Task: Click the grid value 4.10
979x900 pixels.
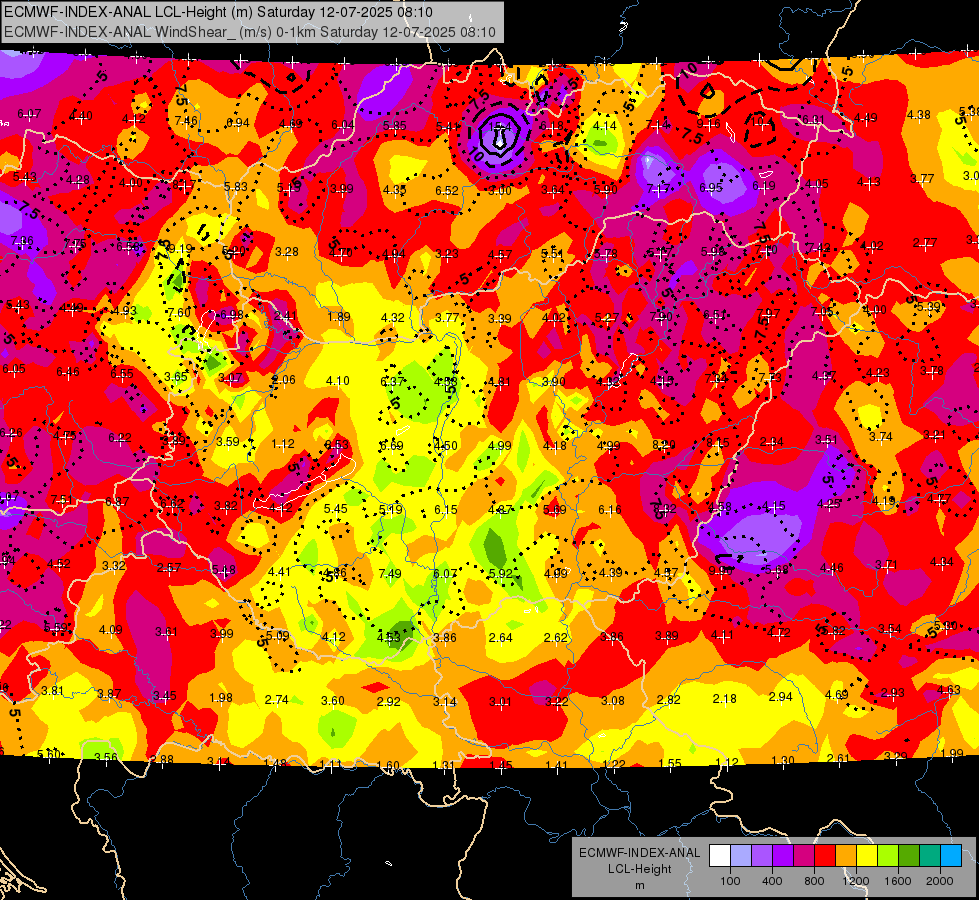Action: (338, 380)
